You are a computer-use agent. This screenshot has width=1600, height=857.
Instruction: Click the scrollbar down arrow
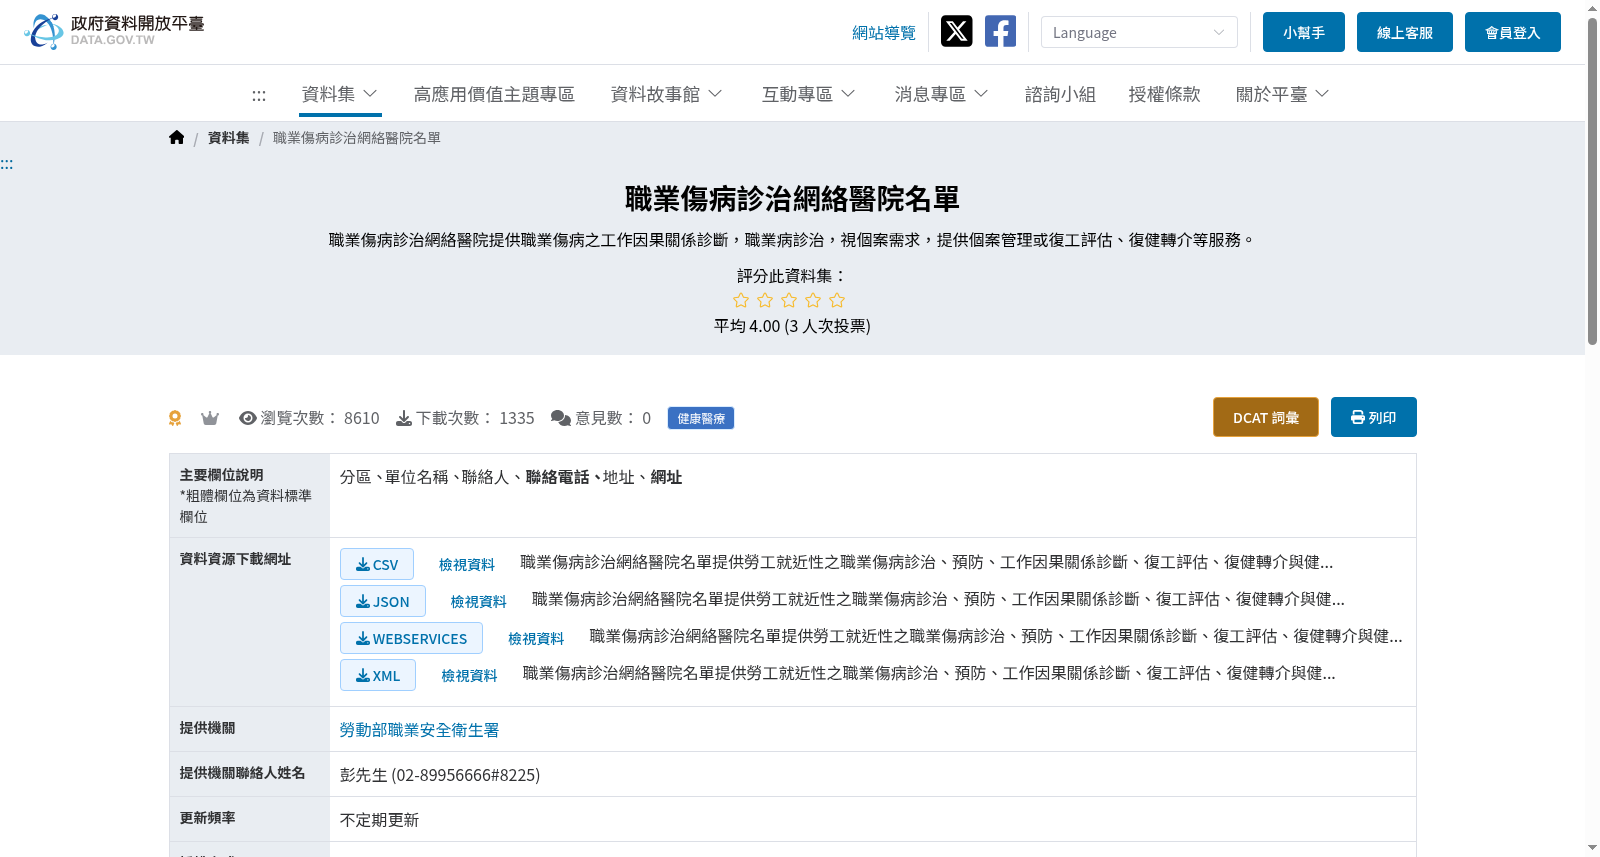pyautogui.click(x=1592, y=848)
